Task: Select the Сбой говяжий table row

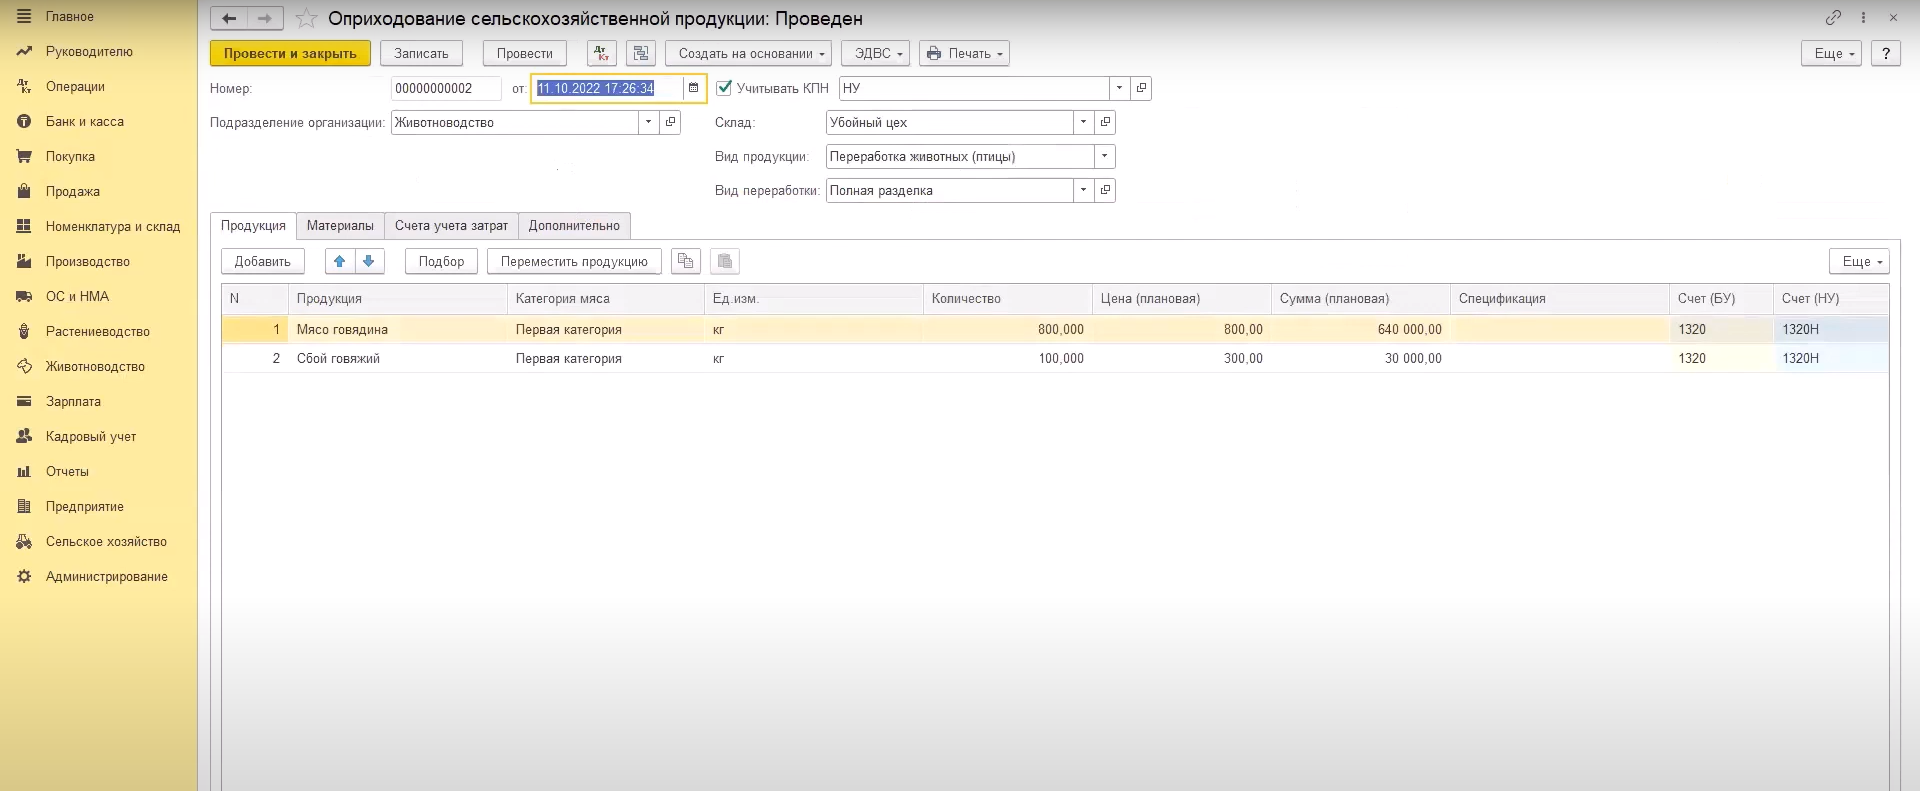Action: click(338, 359)
